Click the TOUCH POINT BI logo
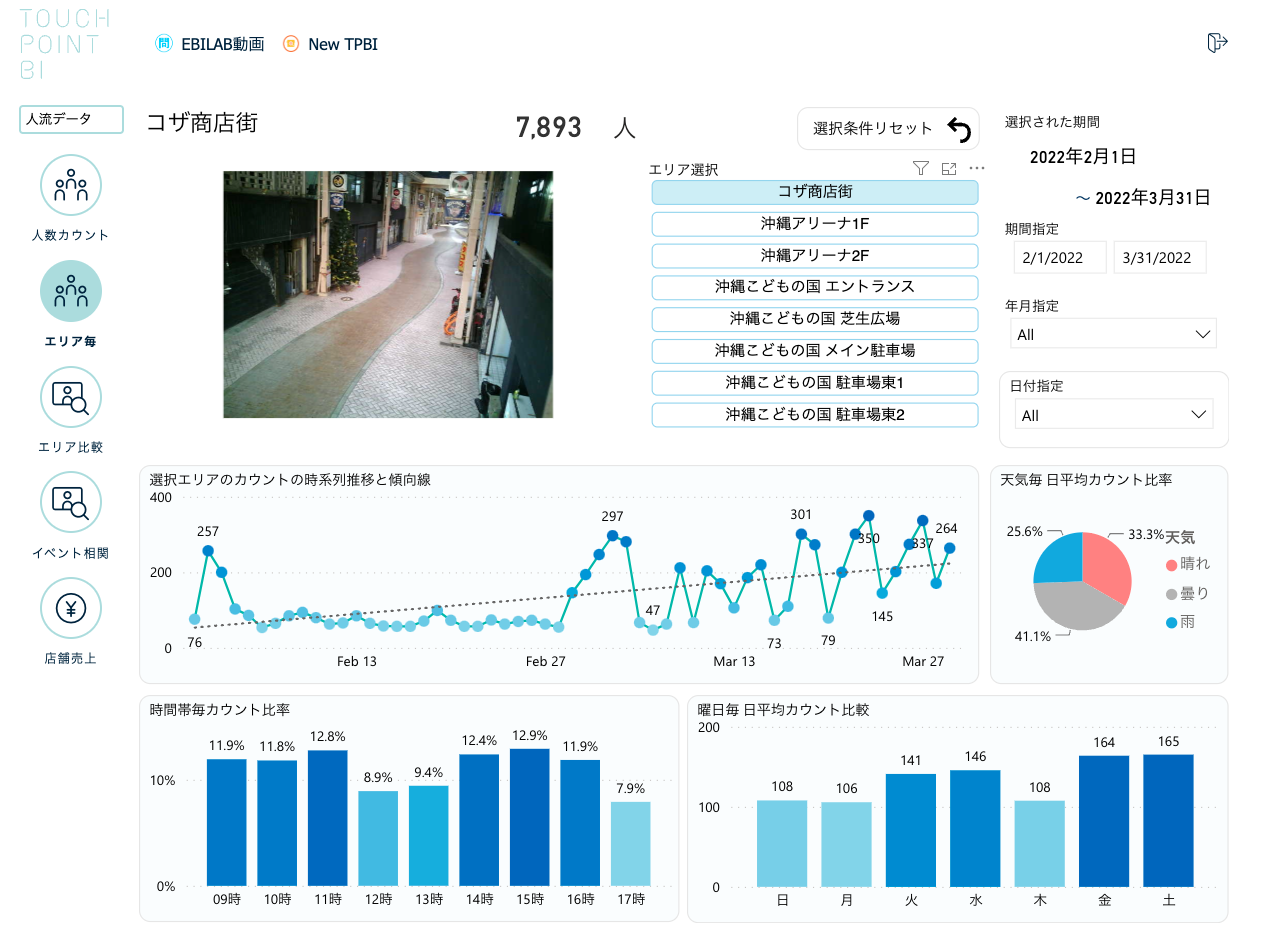This screenshot has height=945, width=1265. [x=64, y=44]
